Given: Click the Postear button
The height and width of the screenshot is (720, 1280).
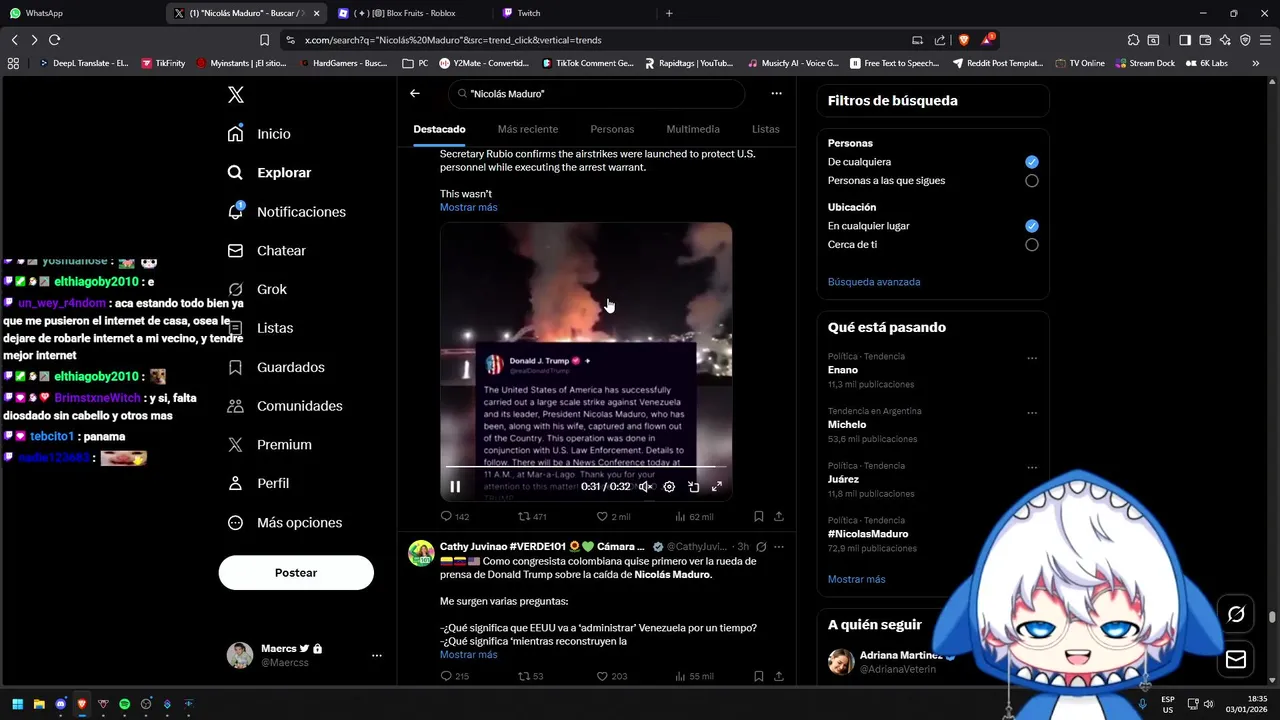Looking at the screenshot, I should pos(296,573).
